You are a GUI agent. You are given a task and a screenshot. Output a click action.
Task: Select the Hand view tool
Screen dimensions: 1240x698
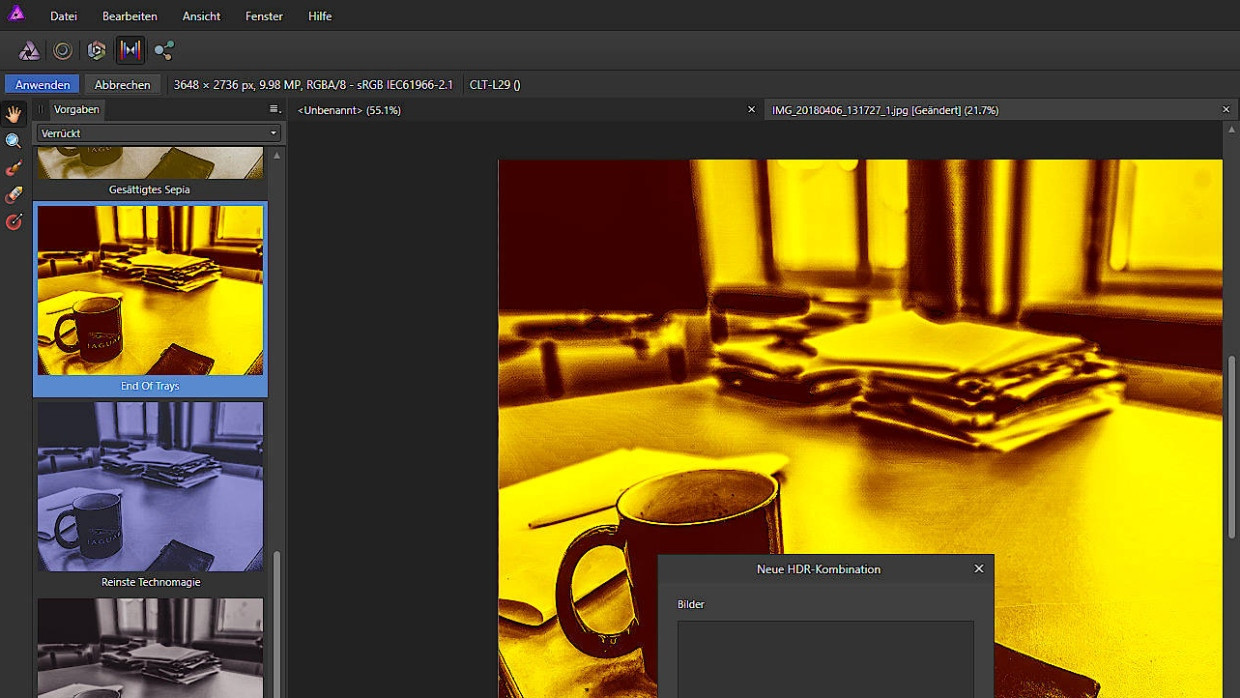[14, 114]
